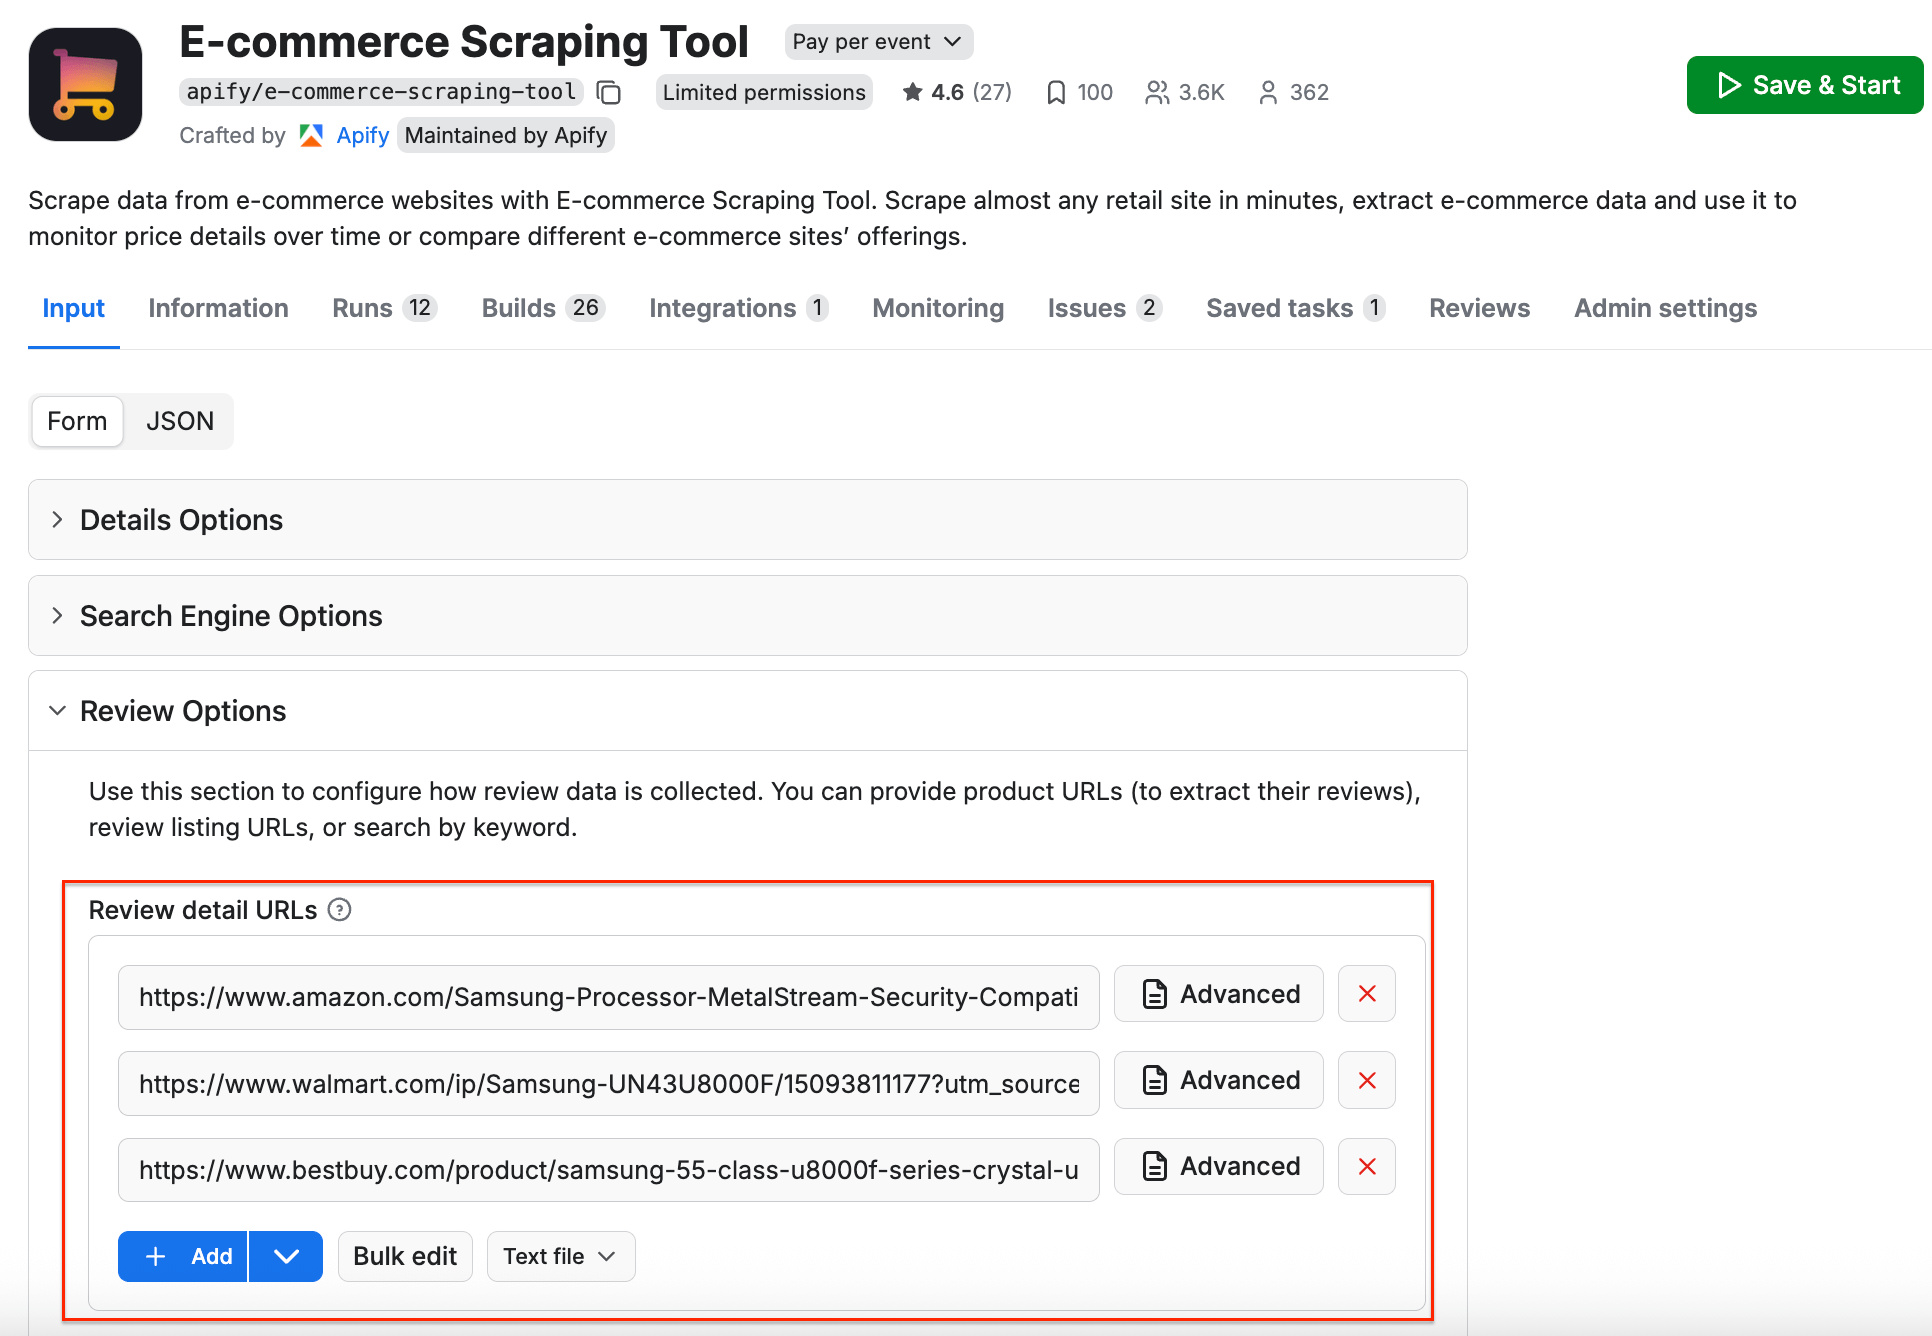The width and height of the screenshot is (1932, 1336).
Task: Switch input editor to JSON view
Action: pyautogui.click(x=180, y=421)
